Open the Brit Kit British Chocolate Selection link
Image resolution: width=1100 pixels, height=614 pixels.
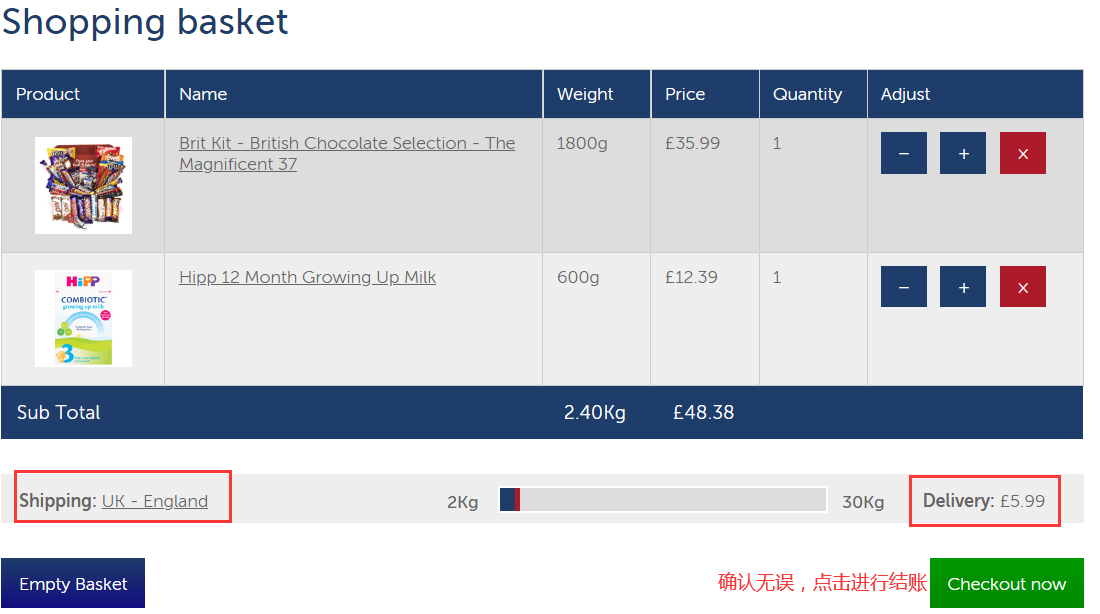click(347, 154)
